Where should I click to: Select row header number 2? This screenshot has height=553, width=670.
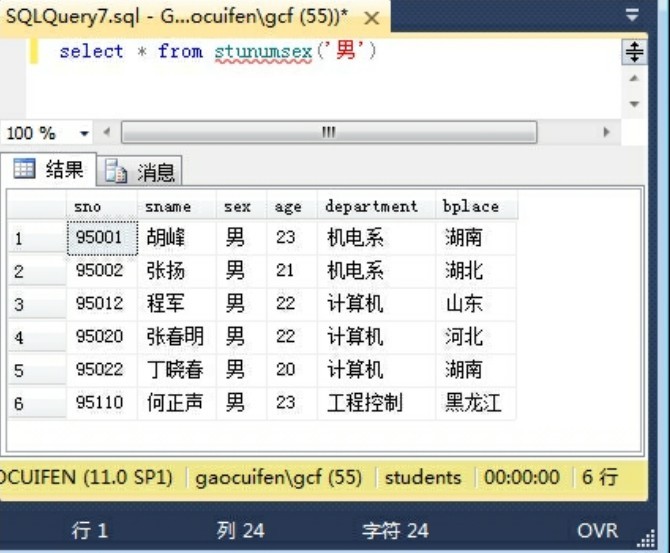click(x=37, y=271)
